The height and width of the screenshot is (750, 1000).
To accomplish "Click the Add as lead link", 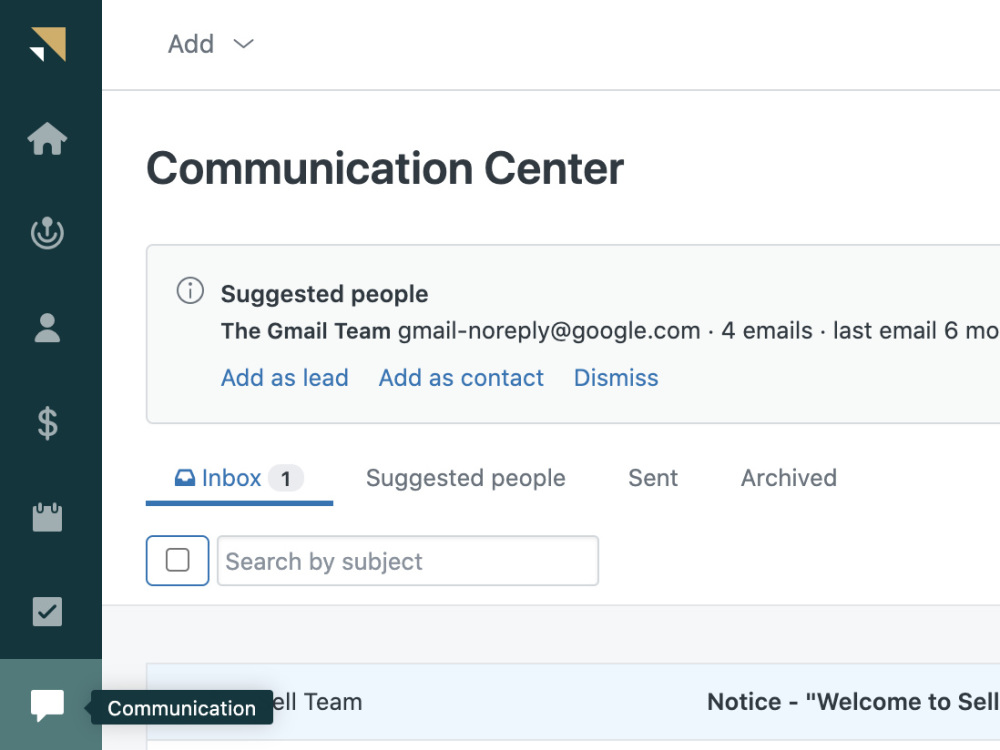I will (x=284, y=378).
